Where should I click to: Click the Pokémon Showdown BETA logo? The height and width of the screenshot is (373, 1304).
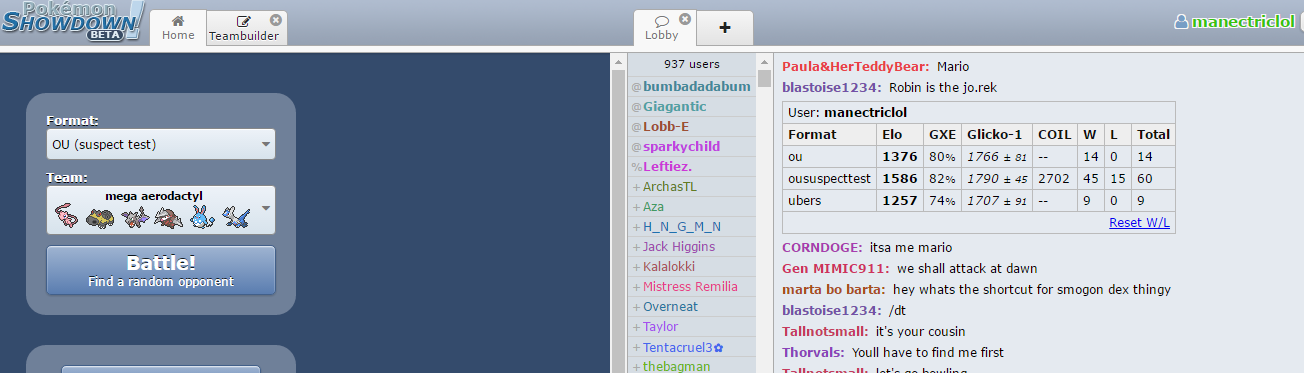(72, 22)
